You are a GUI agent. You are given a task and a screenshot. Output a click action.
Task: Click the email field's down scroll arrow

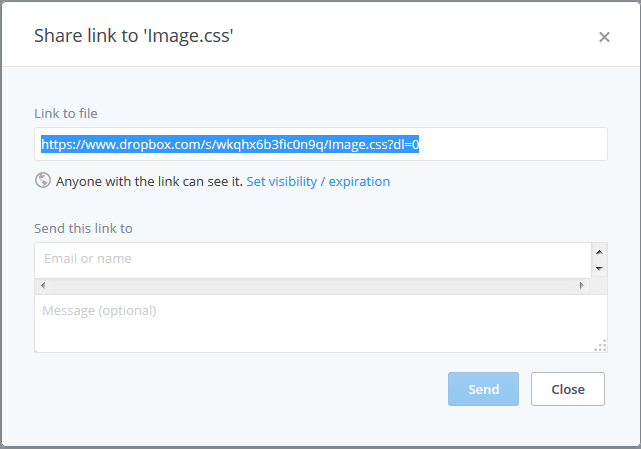click(599, 268)
